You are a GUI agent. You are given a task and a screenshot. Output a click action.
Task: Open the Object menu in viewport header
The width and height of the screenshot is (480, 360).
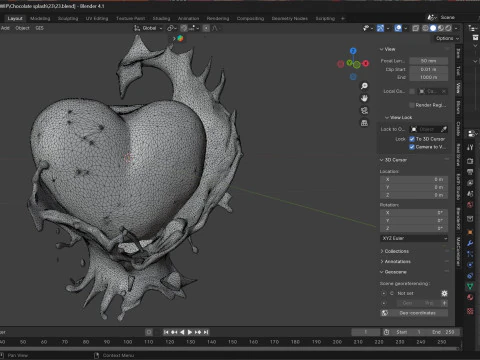(22, 28)
